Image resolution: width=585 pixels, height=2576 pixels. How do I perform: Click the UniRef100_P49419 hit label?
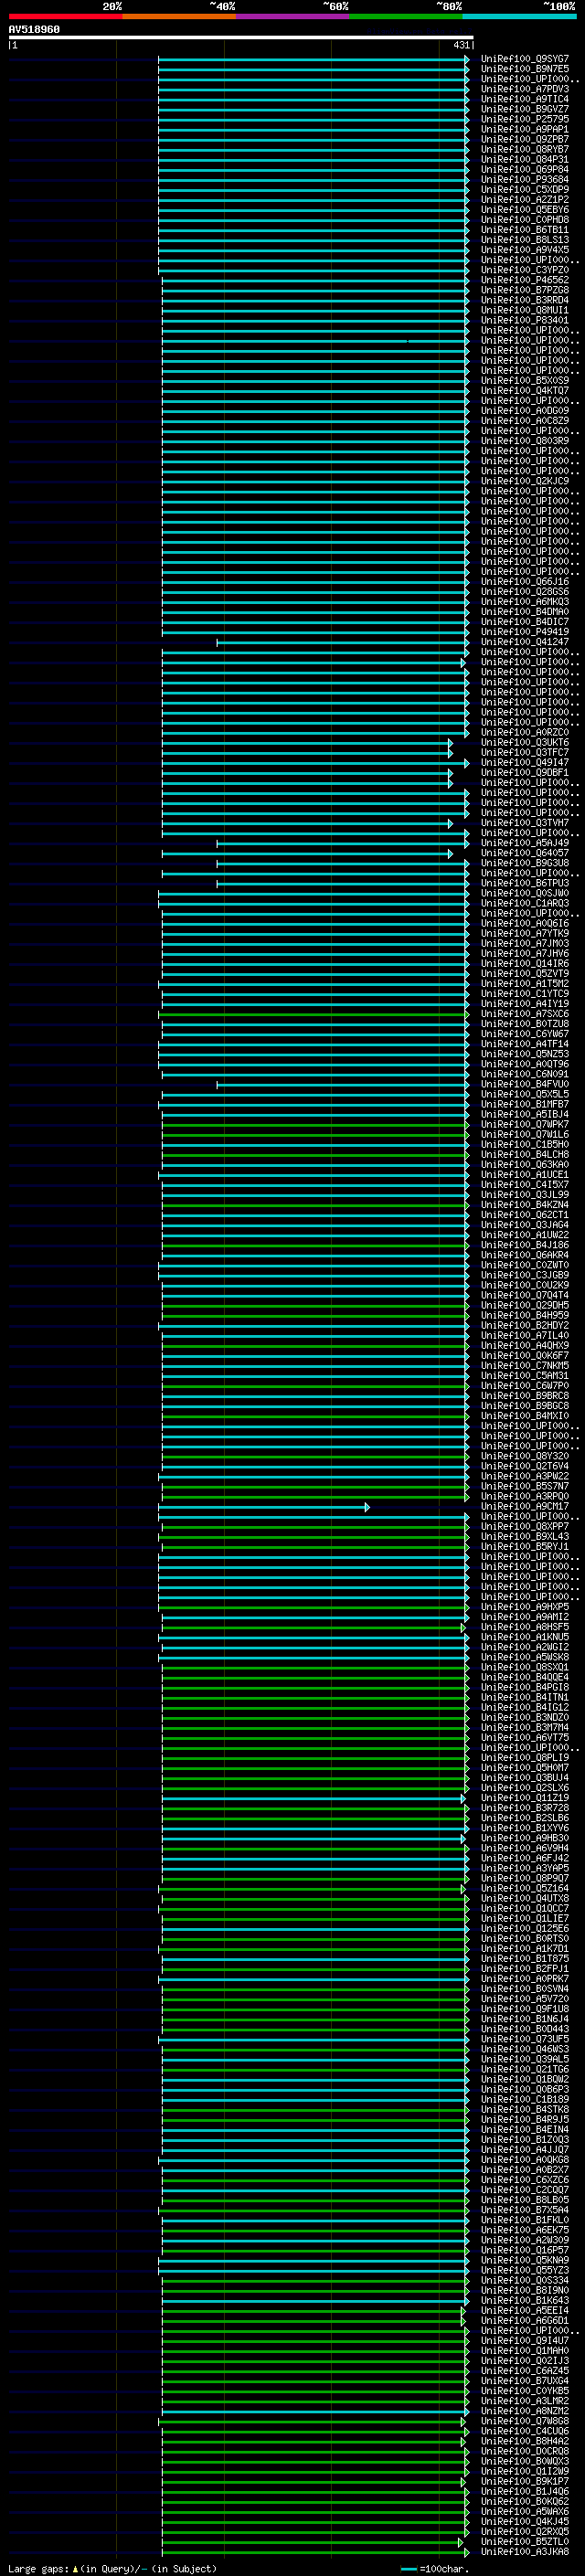pos(525,632)
